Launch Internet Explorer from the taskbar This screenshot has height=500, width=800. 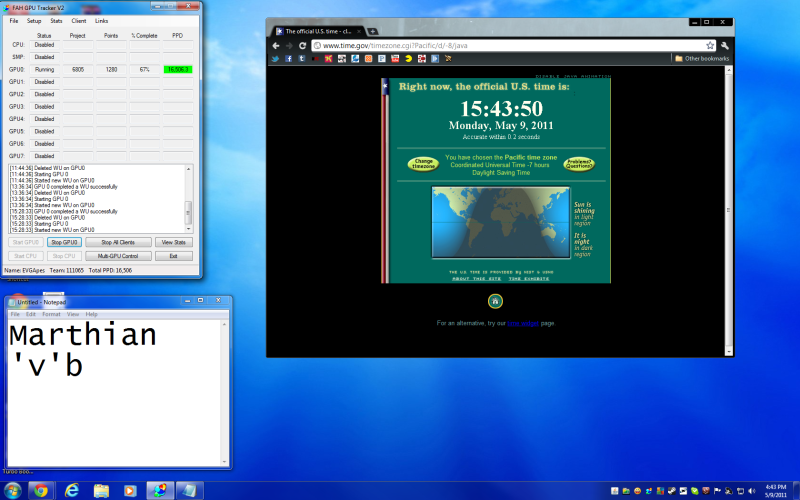click(x=72, y=490)
